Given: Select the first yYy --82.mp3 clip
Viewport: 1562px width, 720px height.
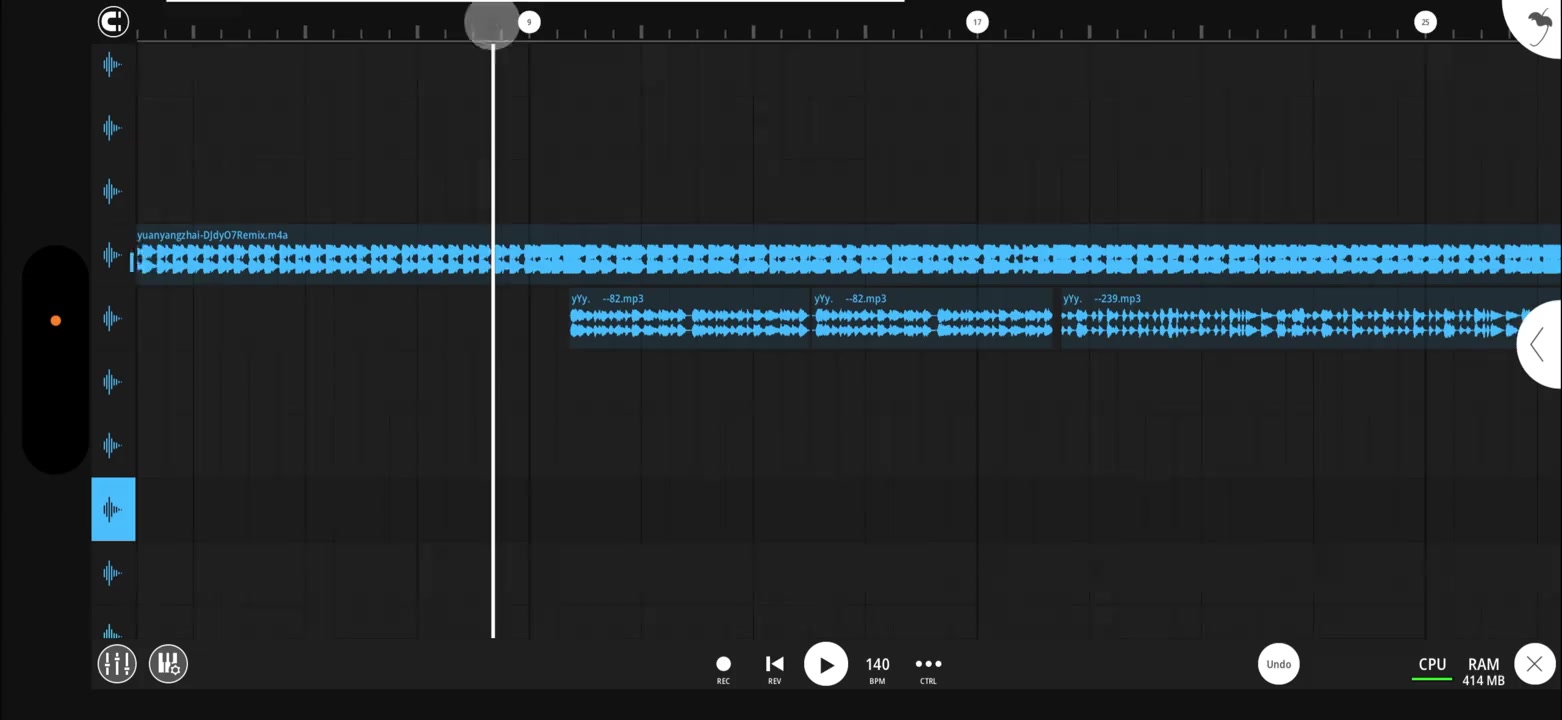Looking at the screenshot, I should coord(690,318).
